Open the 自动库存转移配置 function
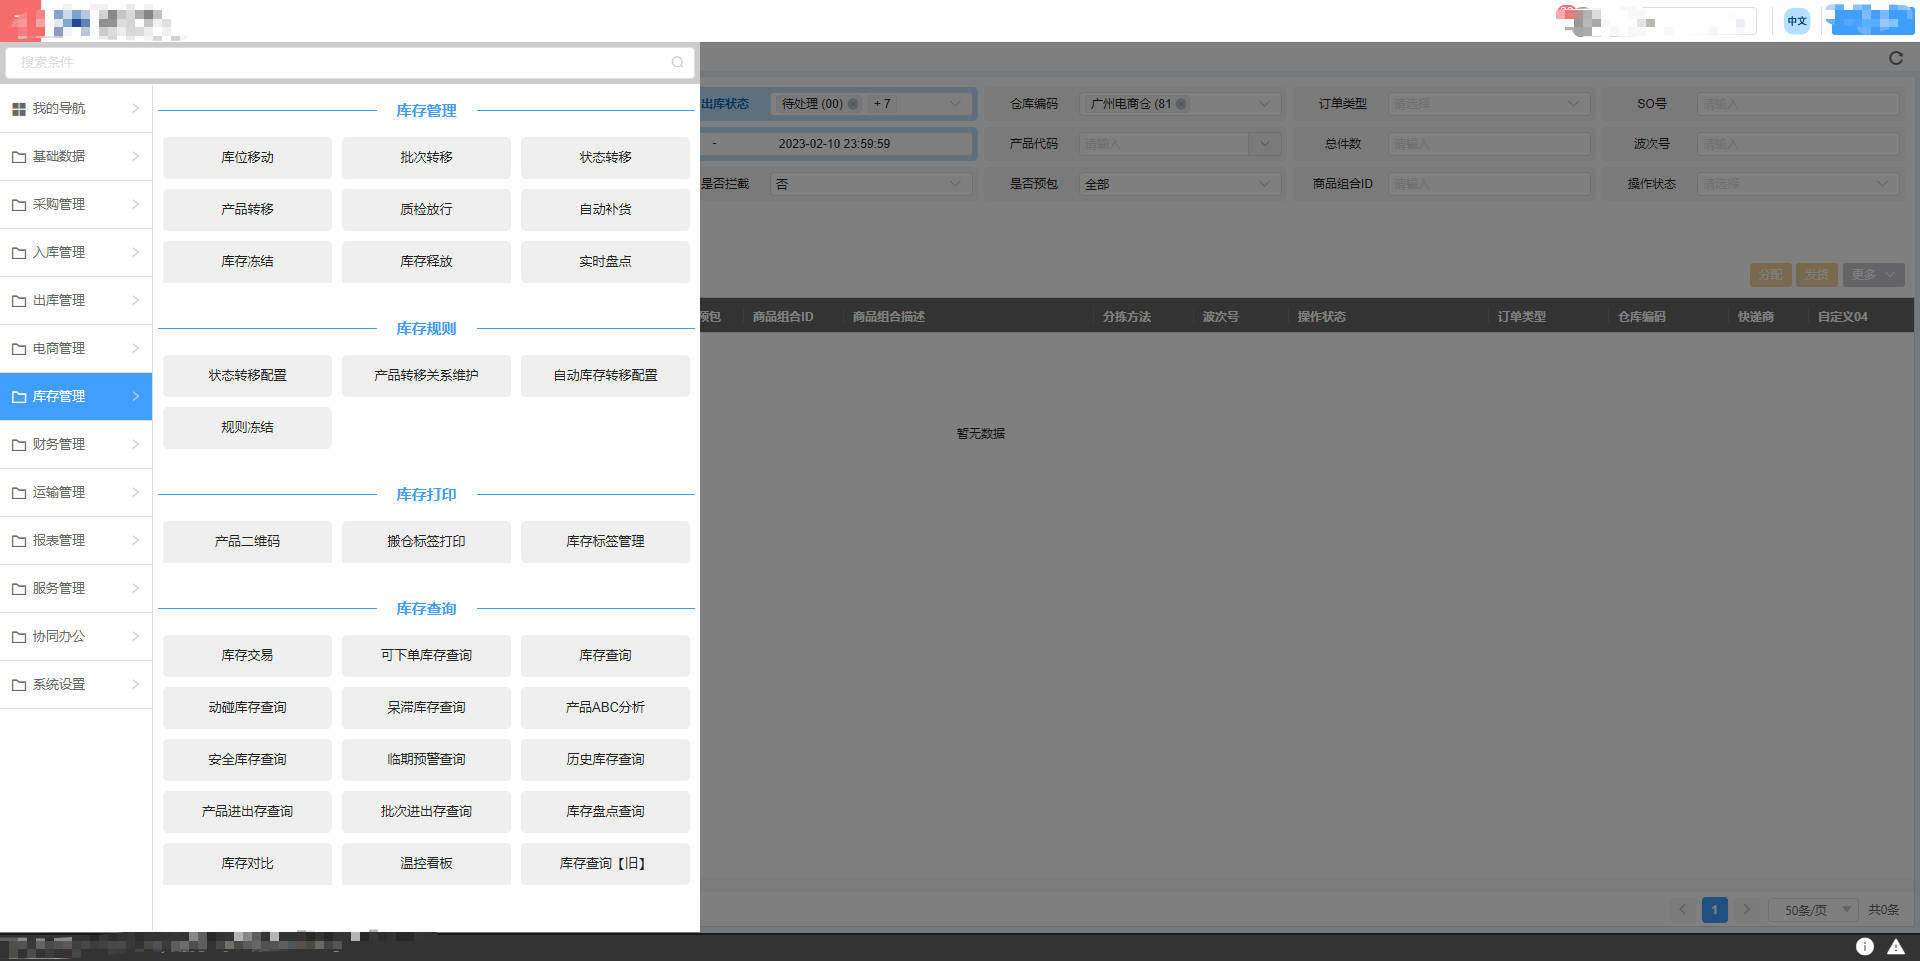The height and width of the screenshot is (961, 1920). tap(605, 376)
